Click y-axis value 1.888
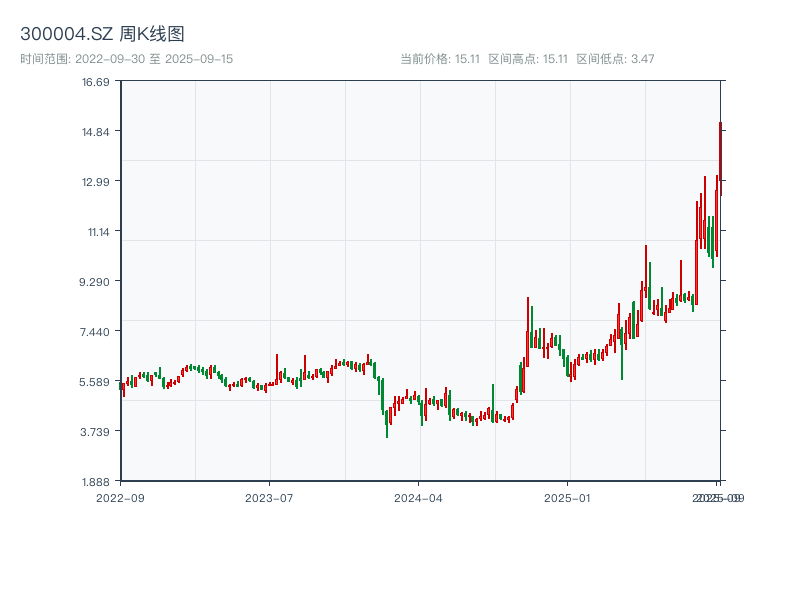This screenshot has height=600, width=800. point(94,482)
